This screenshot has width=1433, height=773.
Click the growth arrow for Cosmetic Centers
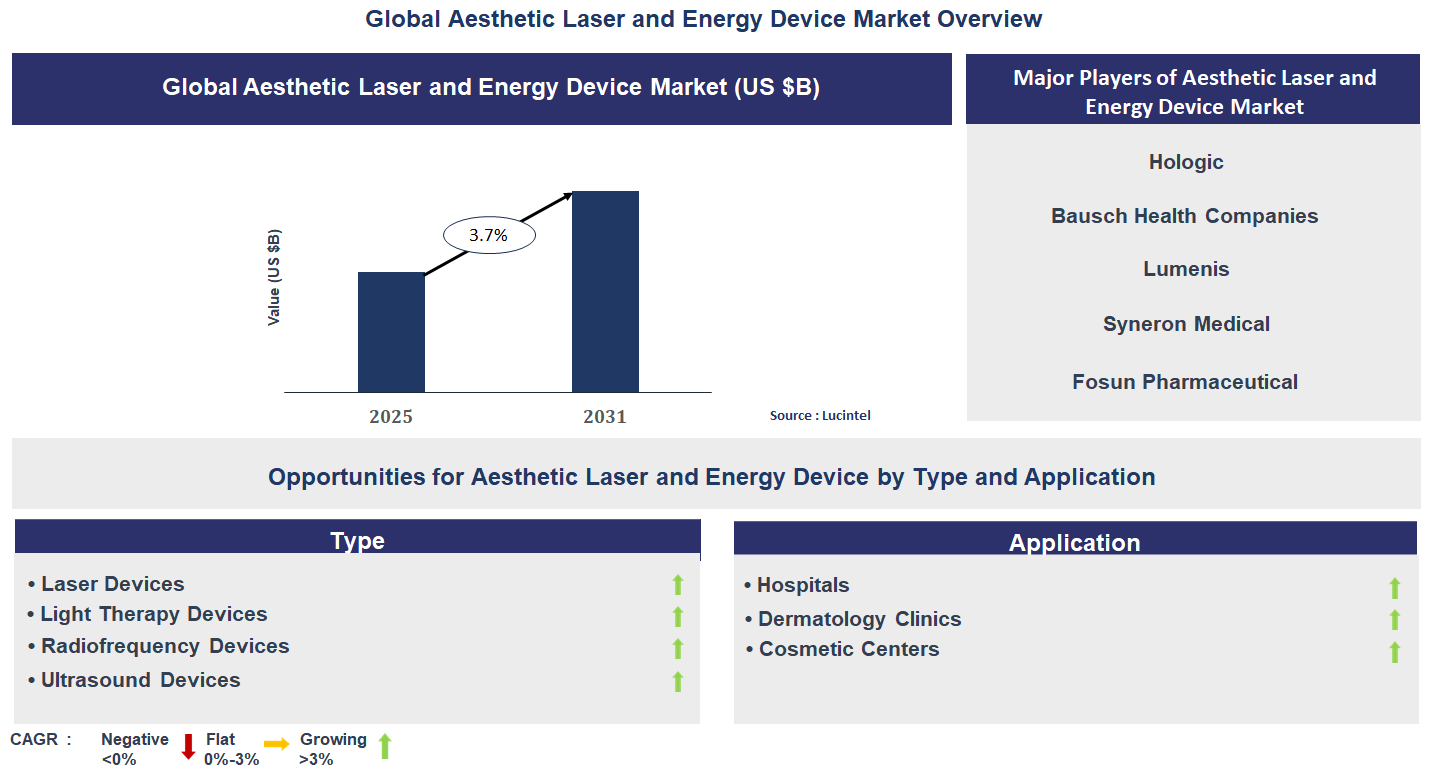click(x=1394, y=652)
